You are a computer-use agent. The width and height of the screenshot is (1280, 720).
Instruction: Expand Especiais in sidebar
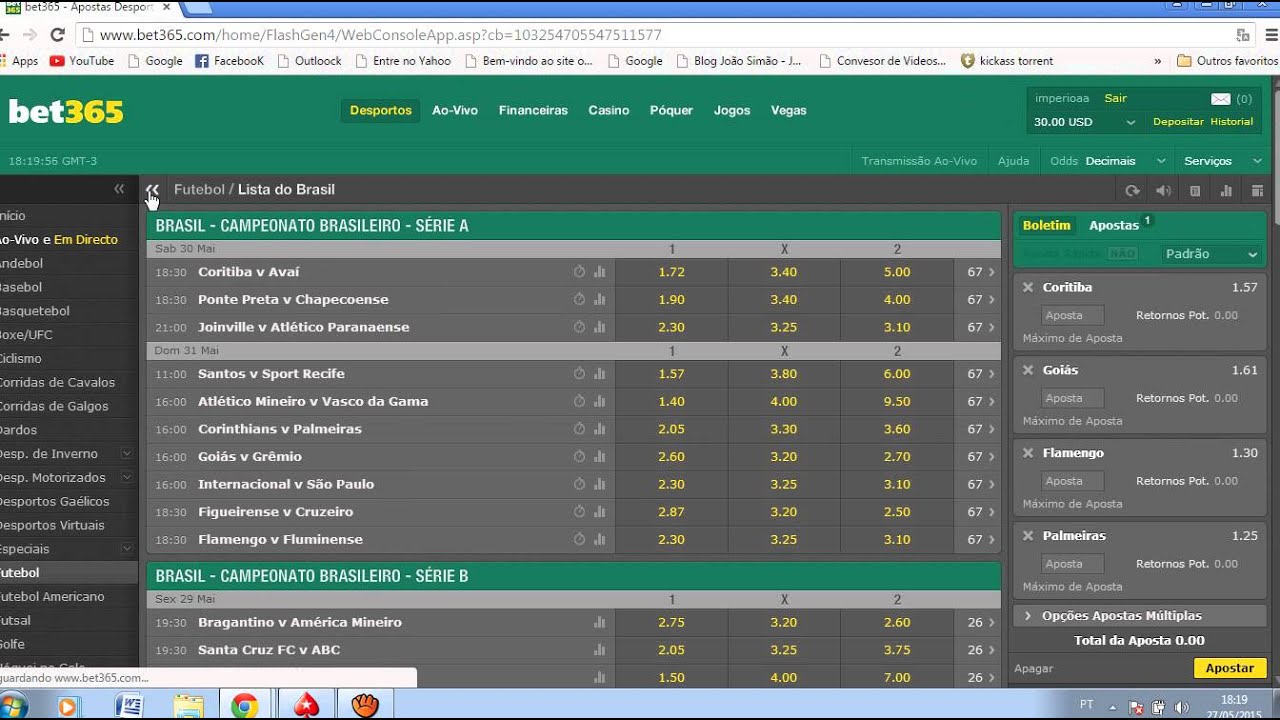tap(127, 548)
